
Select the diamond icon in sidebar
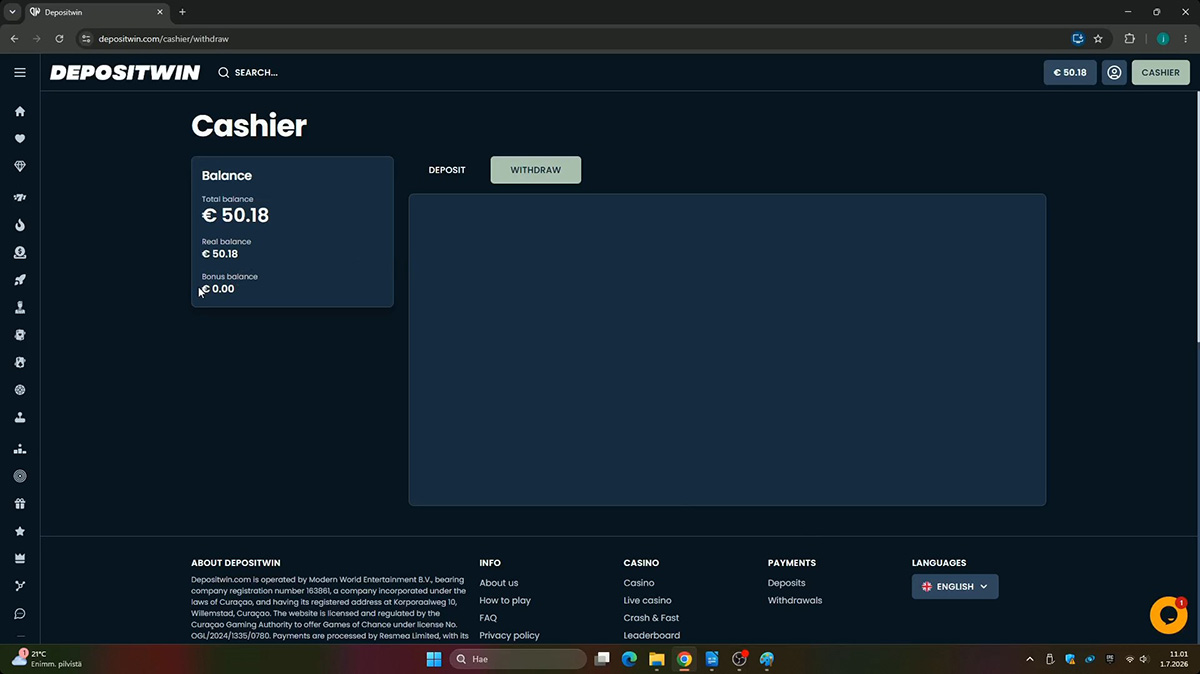coord(20,166)
